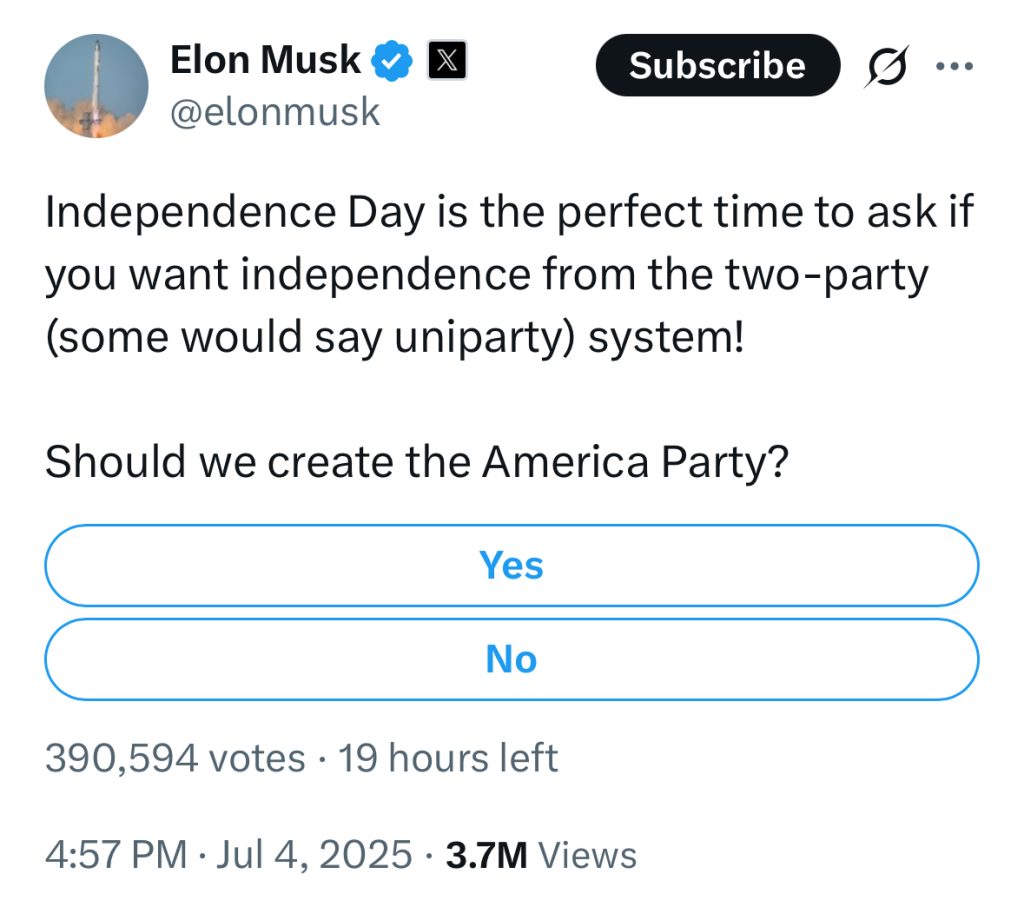Click the words Independence Day in the post
1024x907 pixels.
tap(235, 212)
